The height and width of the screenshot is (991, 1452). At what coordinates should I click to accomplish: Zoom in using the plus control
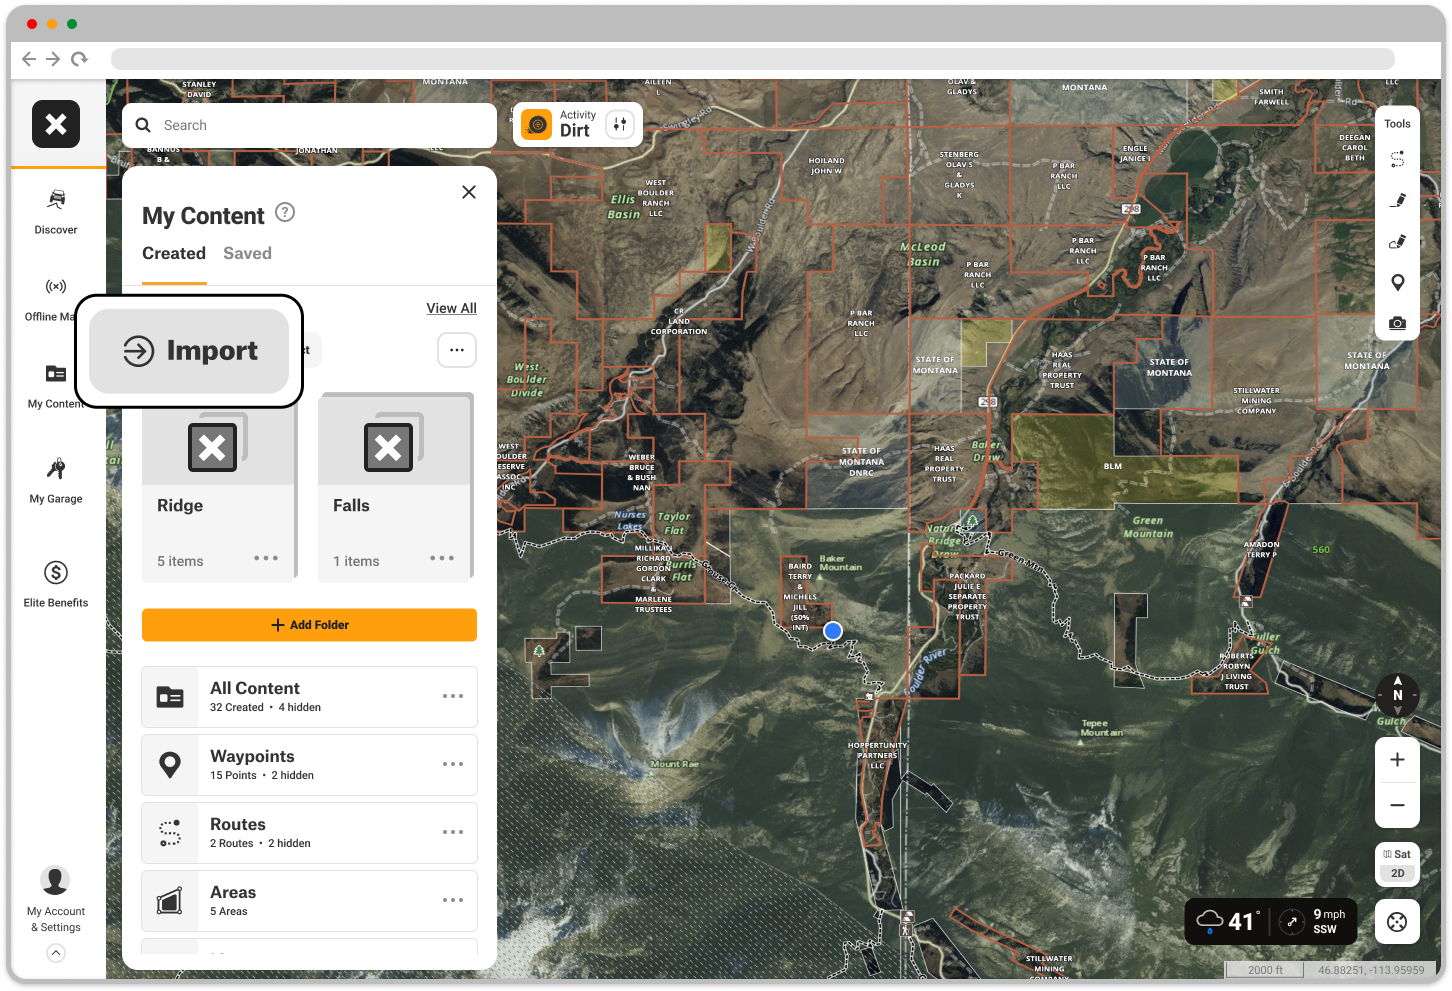[x=1397, y=759]
